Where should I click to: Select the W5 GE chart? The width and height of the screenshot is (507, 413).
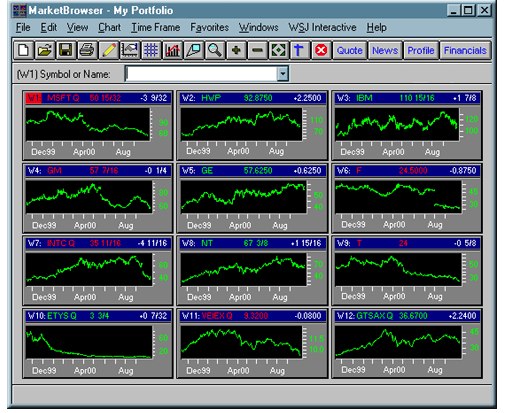click(252, 198)
